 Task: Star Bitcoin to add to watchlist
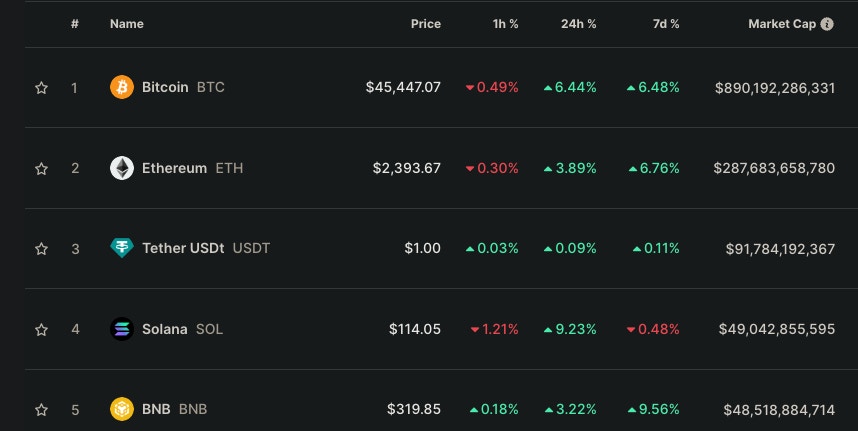click(41, 88)
